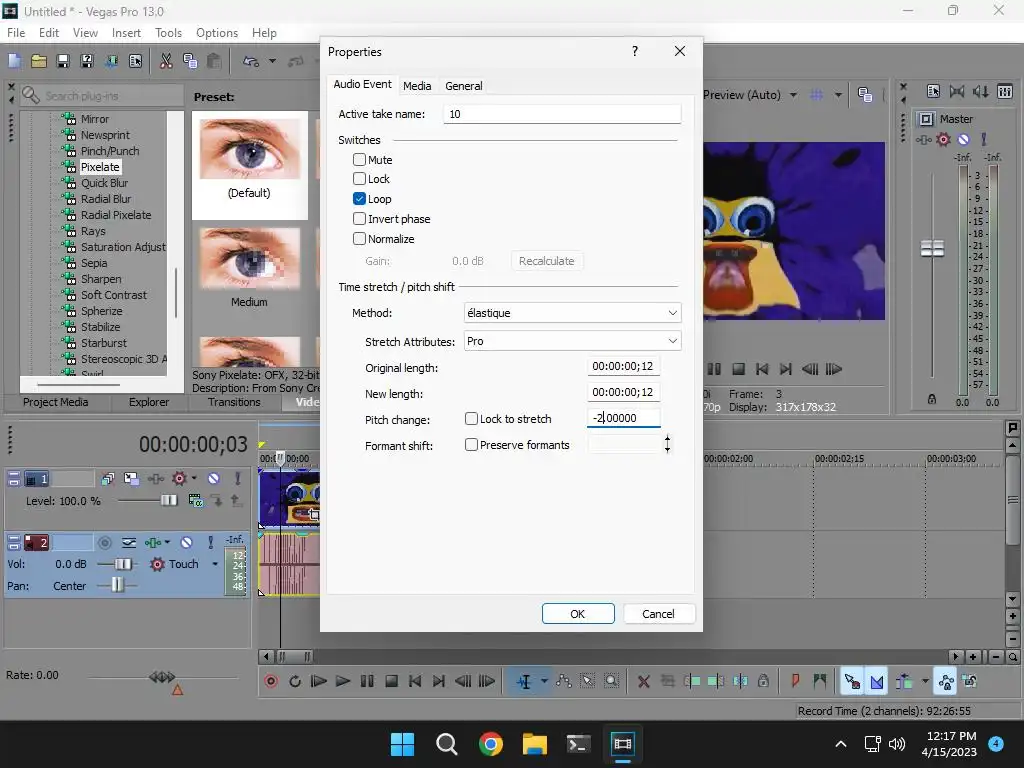Click the Properties dialog help question mark

pyautogui.click(x=635, y=51)
